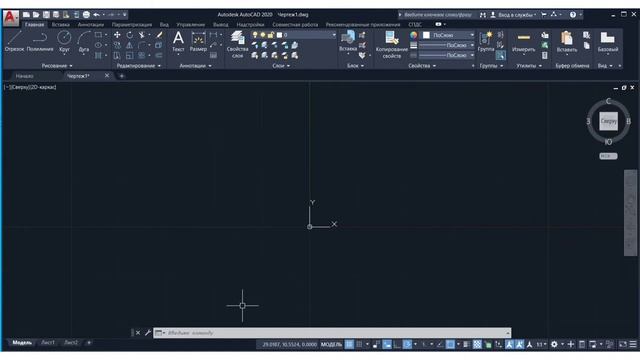Open the Размер (Dimension) tool
The image size is (640, 360).
point(198,41)
